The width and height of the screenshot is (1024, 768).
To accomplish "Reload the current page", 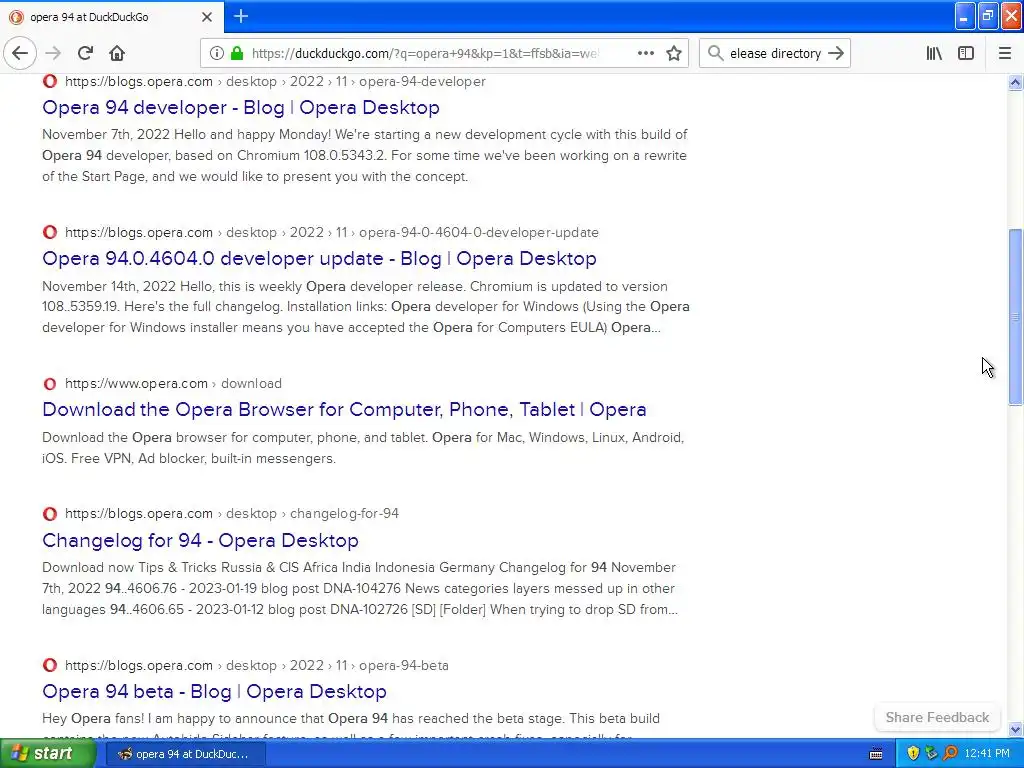I will [x=86, y=53].
